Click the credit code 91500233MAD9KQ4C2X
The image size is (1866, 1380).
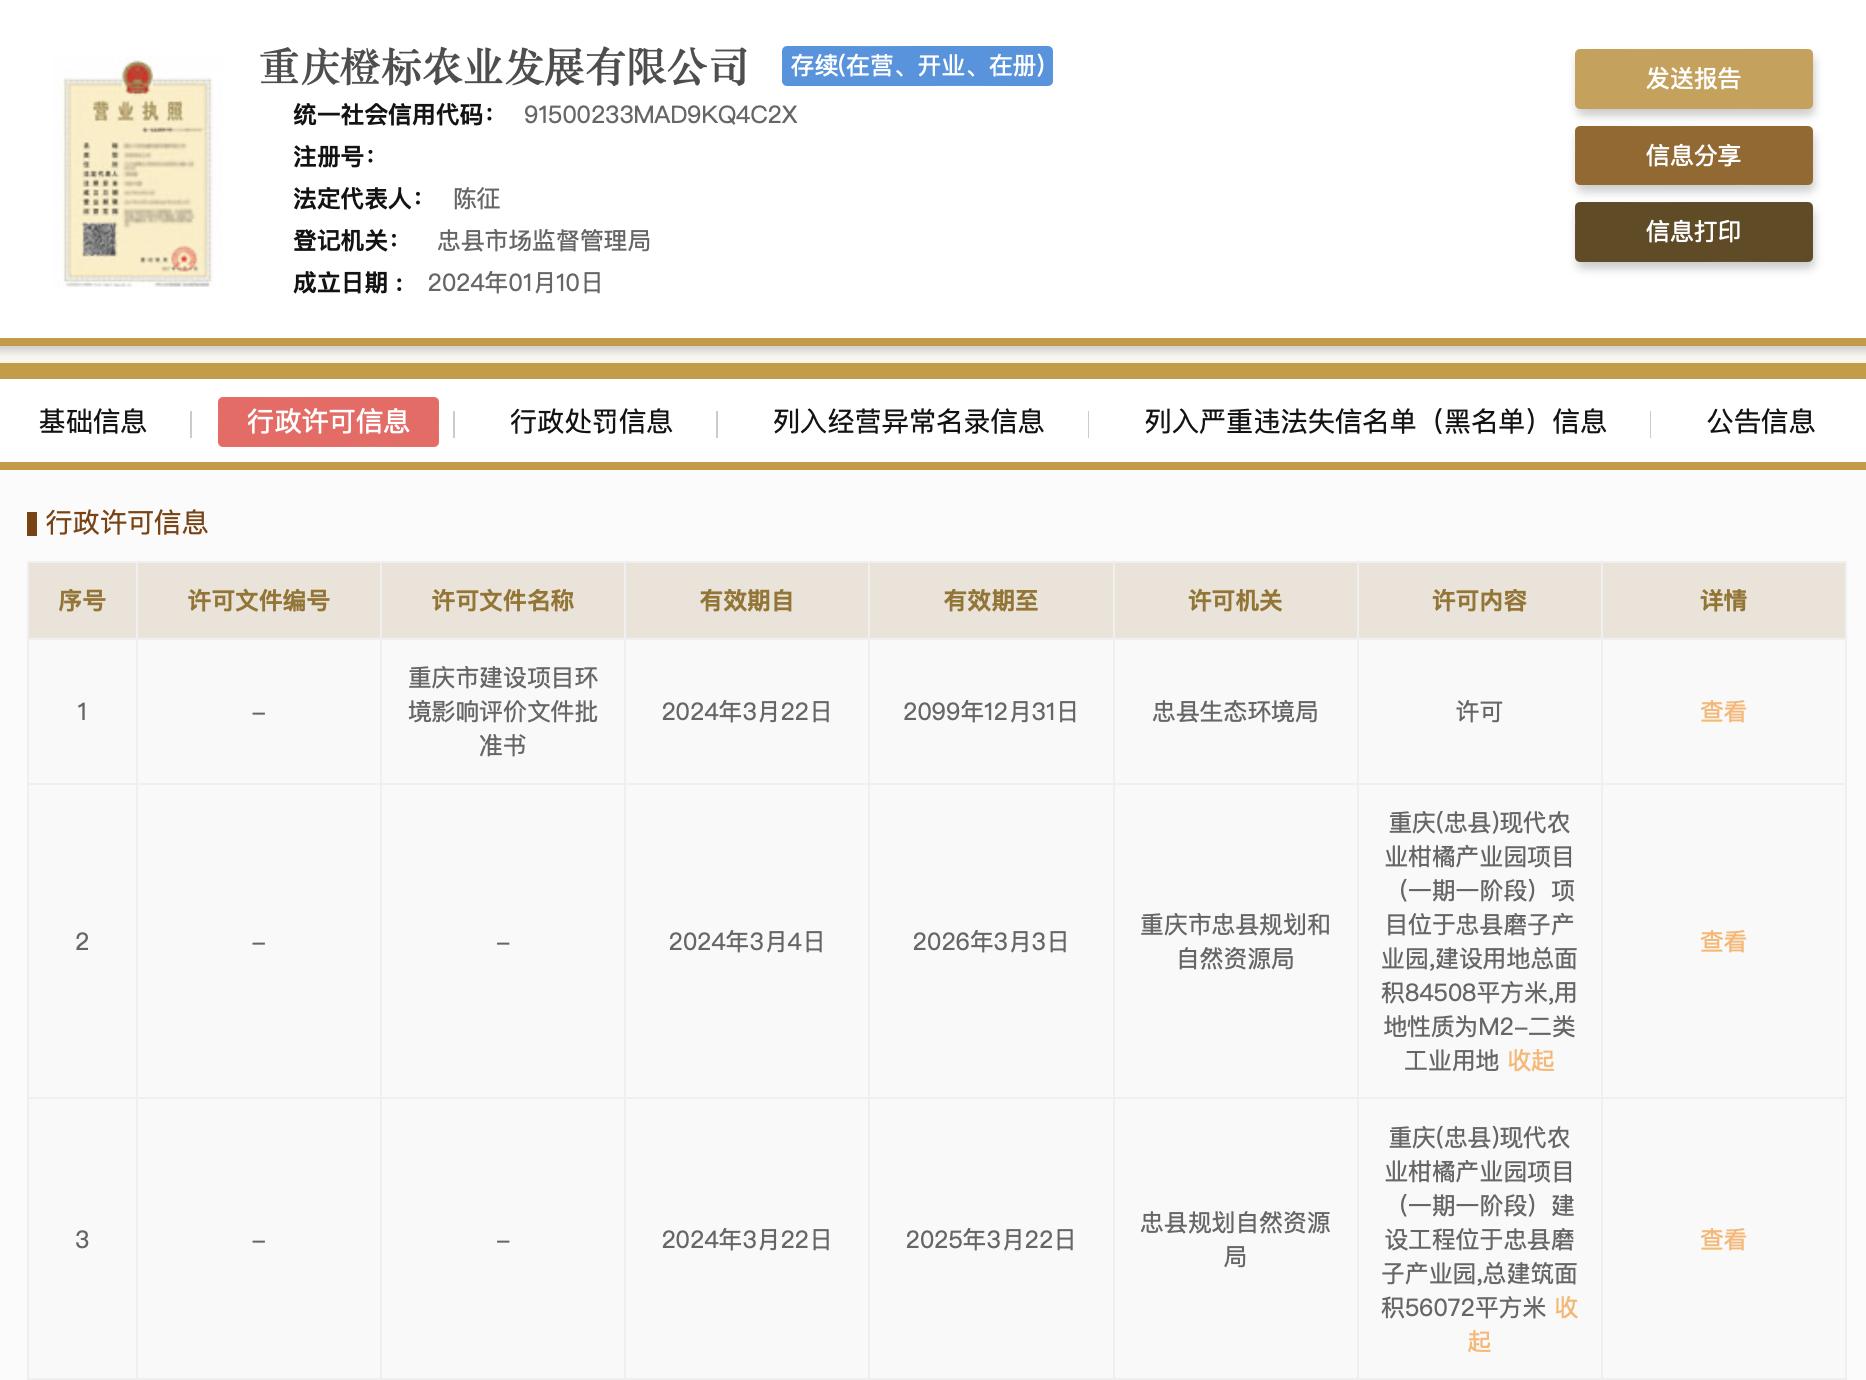click(660, 115)
